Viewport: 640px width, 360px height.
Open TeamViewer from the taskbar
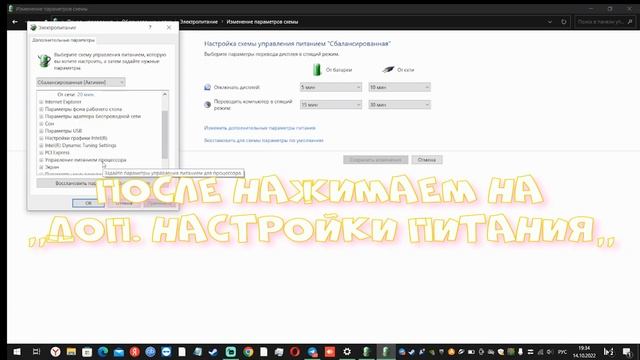(x=166, y=352)
